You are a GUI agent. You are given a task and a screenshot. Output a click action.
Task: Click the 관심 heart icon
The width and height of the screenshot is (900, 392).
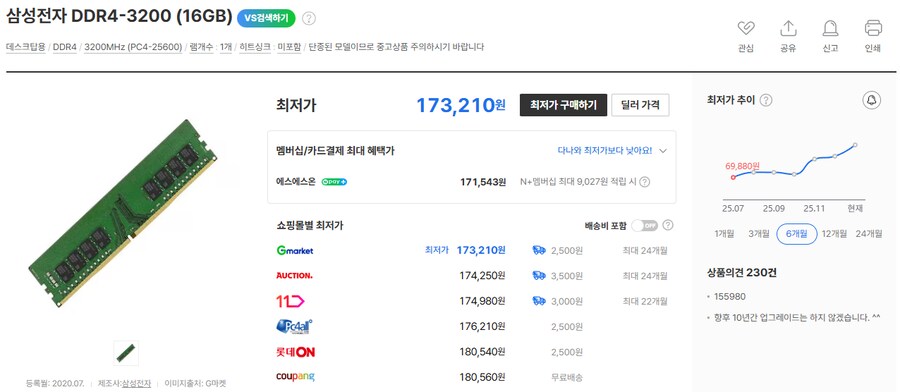[746, 28]
